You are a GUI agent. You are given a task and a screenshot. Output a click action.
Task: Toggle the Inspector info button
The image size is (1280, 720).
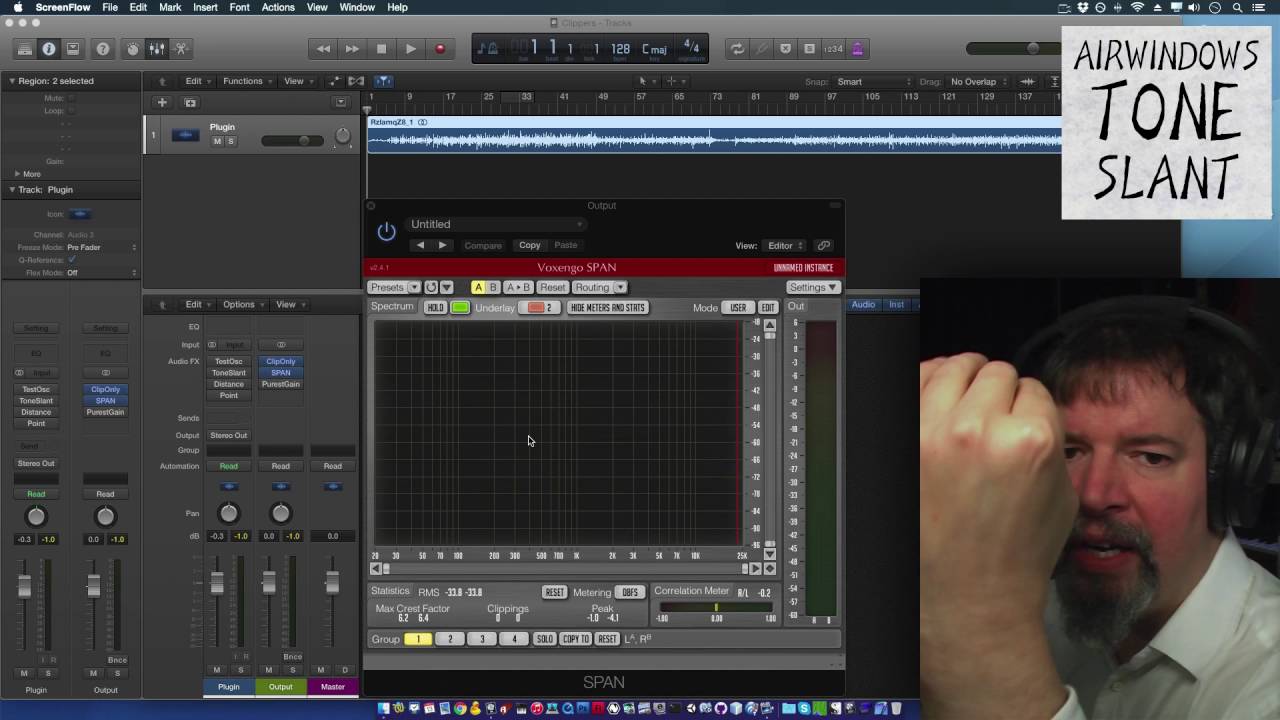(x=48, y=48)
